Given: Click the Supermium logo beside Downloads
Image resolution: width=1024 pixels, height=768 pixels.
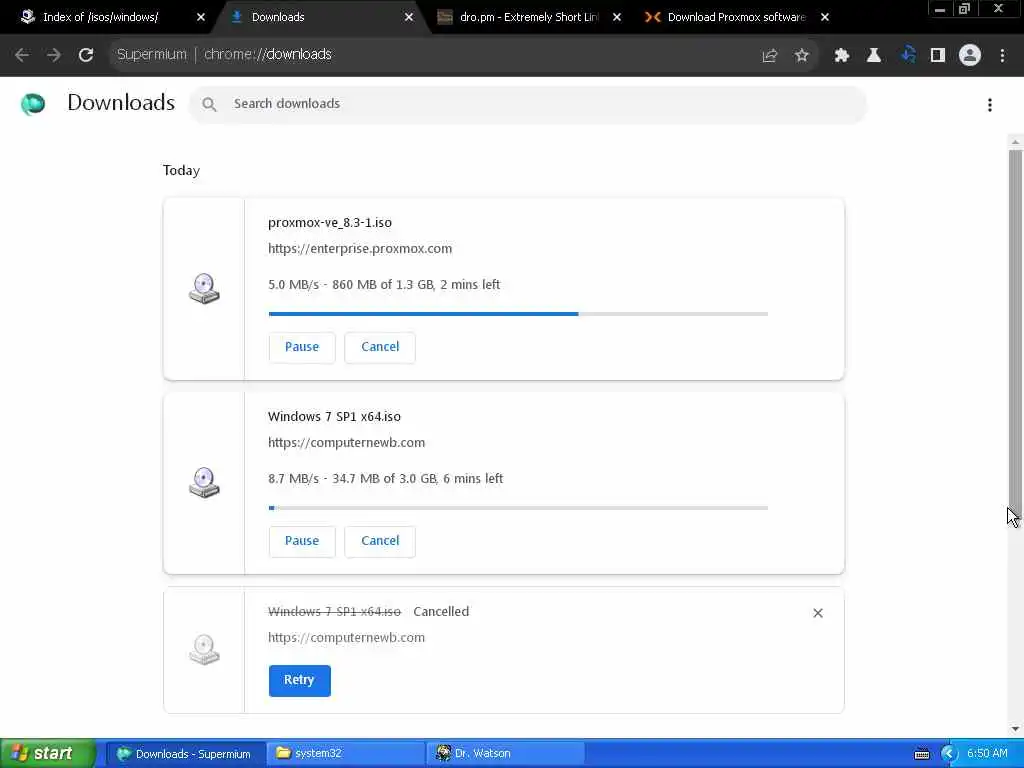Looking at the screenshot, I should (x=33, y=104).
